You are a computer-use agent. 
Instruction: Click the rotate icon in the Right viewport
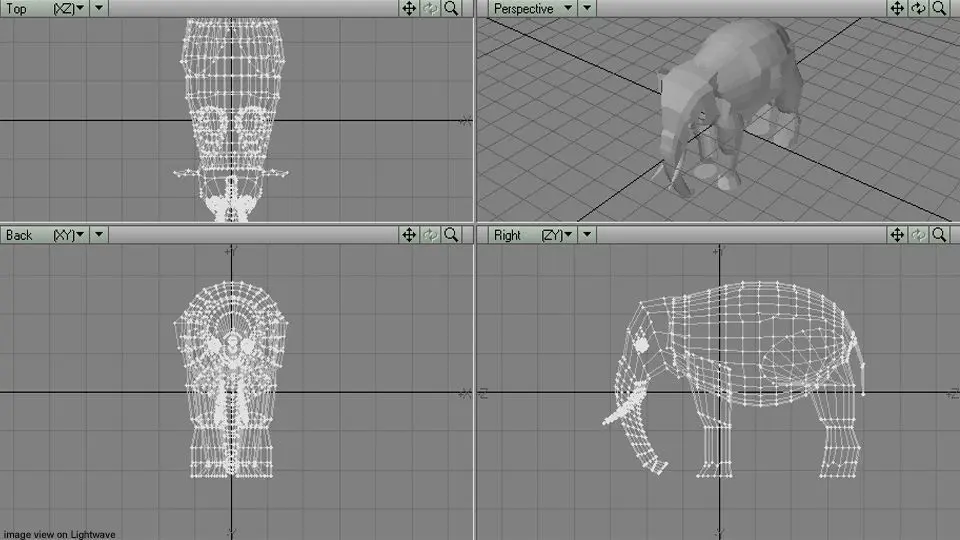pos(918,235)
